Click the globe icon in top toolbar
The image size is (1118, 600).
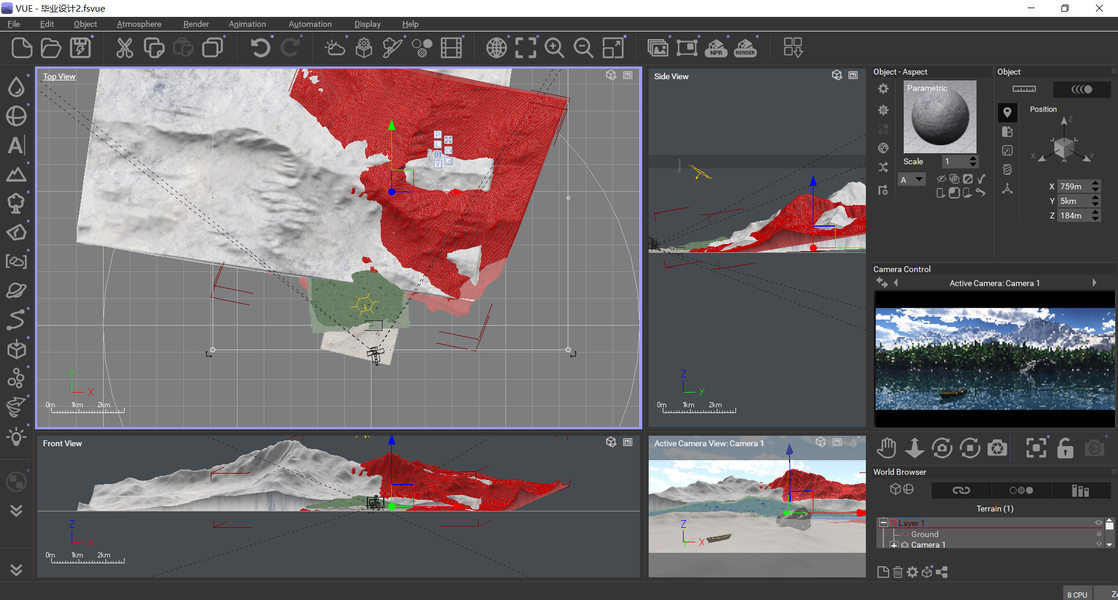click(496, 48)
